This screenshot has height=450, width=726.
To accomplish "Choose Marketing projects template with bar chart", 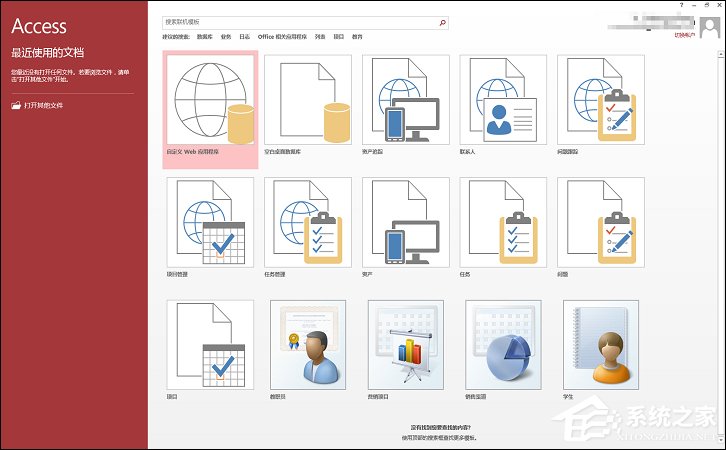I will point(406,345).
